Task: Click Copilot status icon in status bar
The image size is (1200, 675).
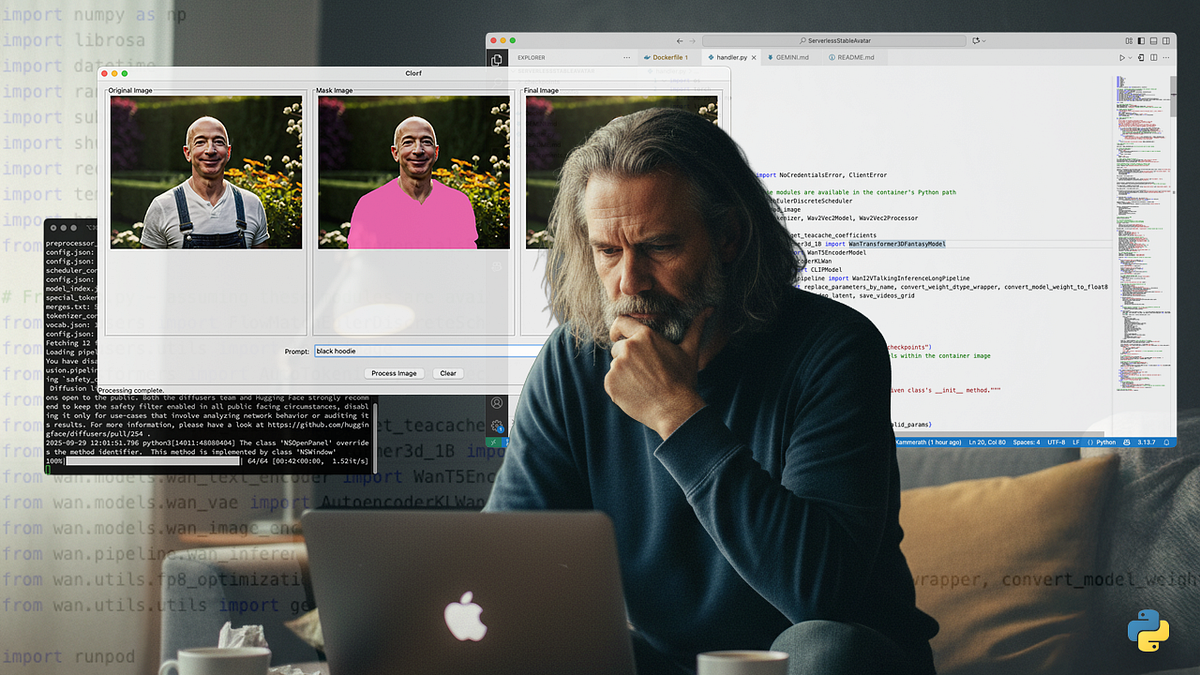Action: (1126, 442)
